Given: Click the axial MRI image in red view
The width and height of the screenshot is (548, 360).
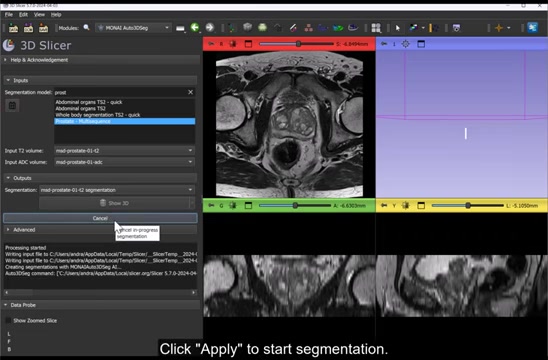Looking at the screenshot, I should (x=289, y=124).
